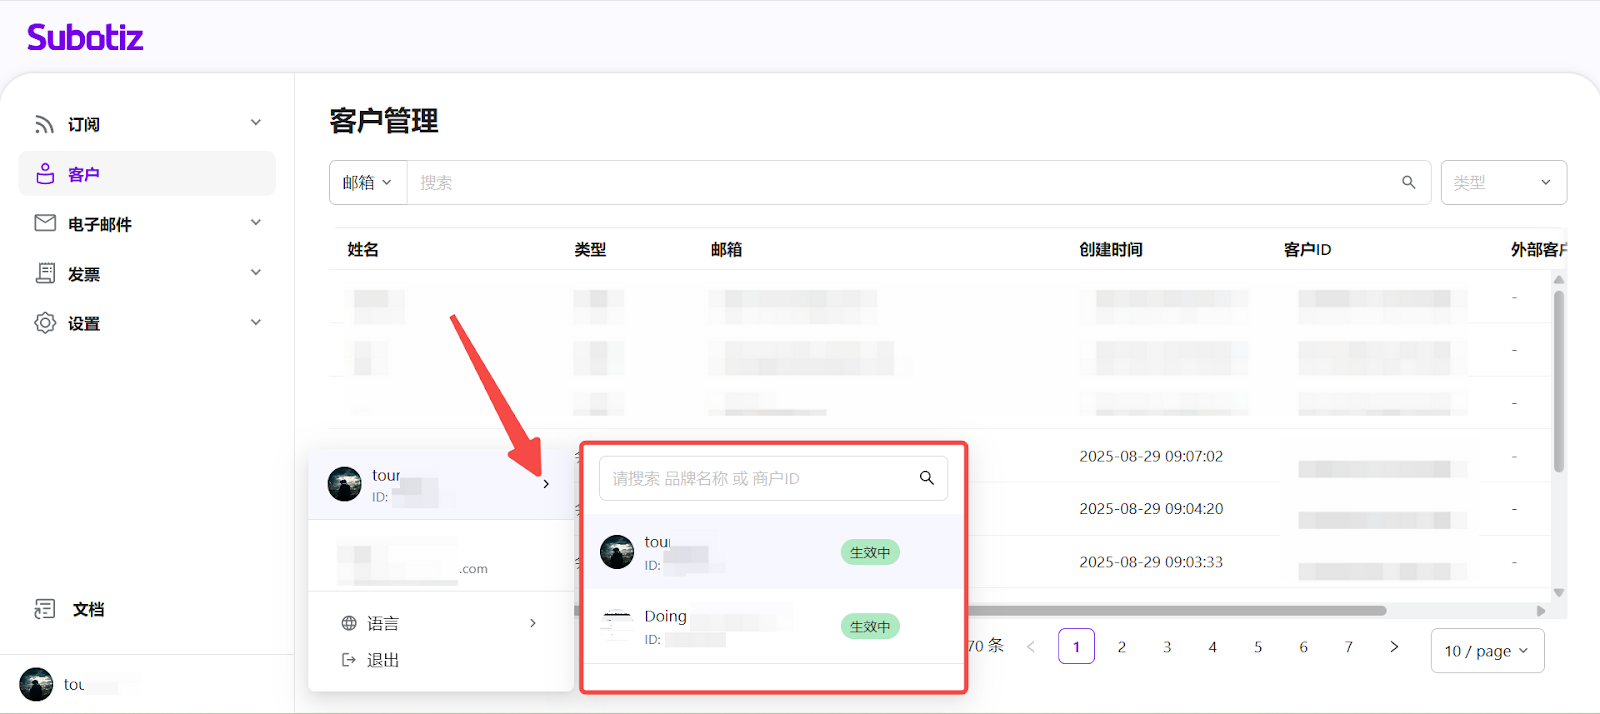The width and height of the screenshot is (1600, 714).
Task: Go to page 2 of results
Action: point(1122,647)
